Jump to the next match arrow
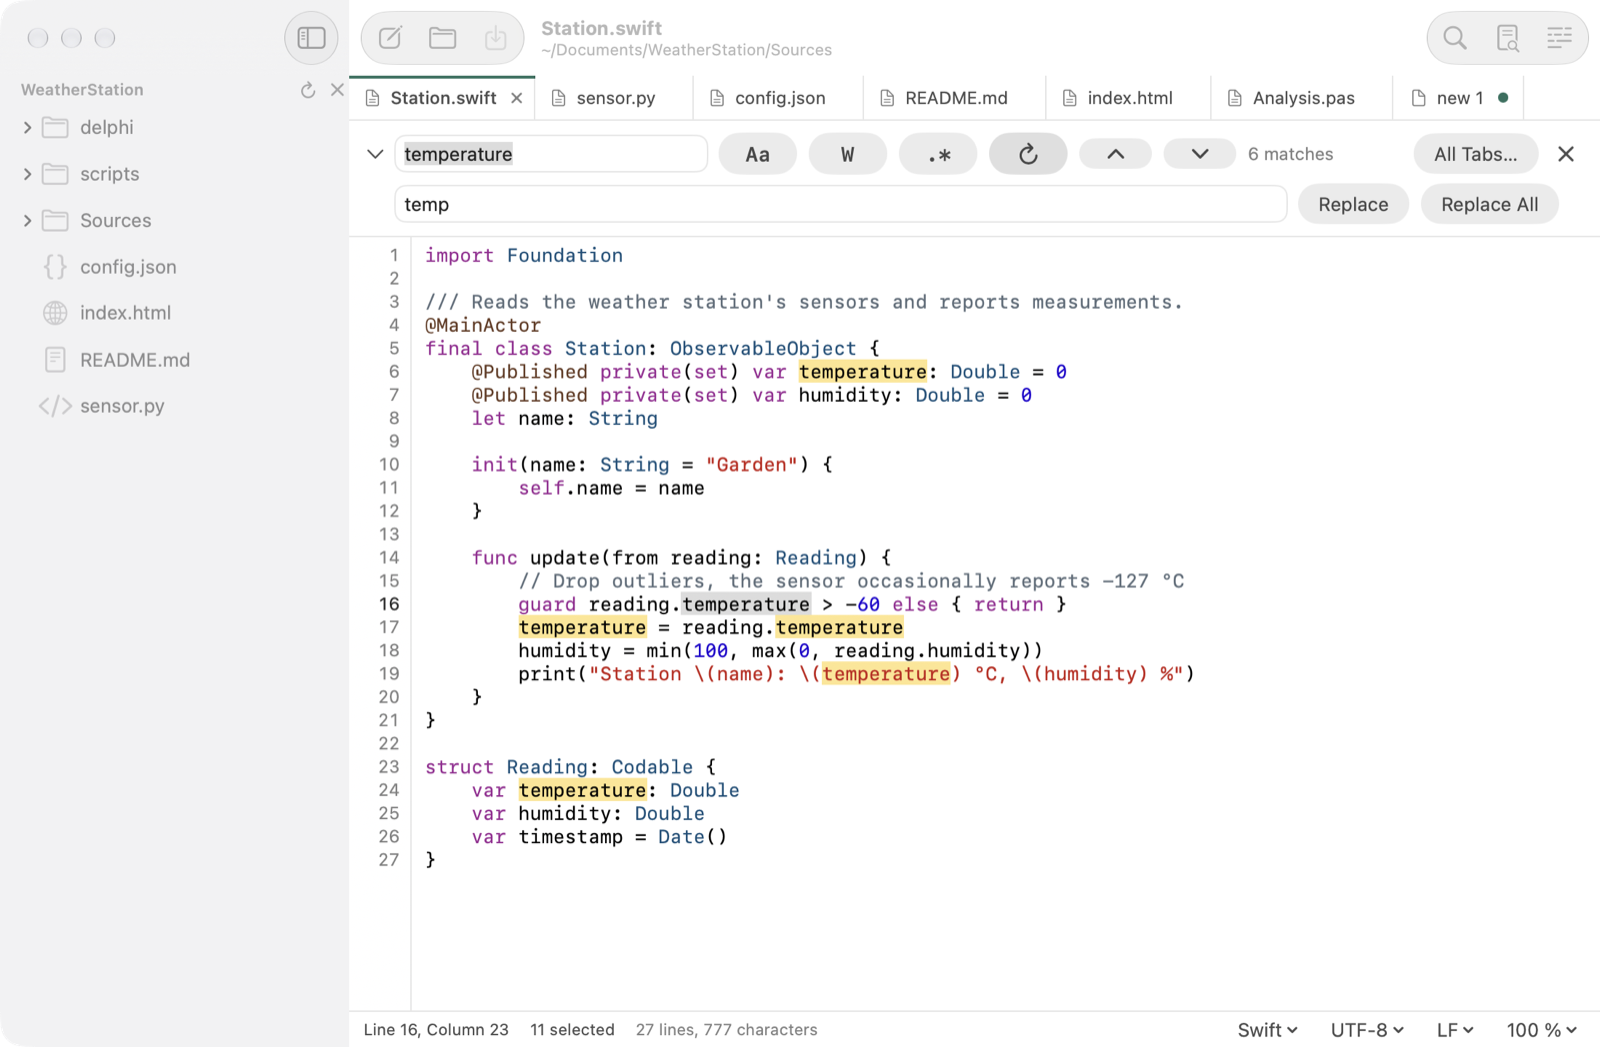This screenshot has height=1047, width=1600. (1200, 154)
